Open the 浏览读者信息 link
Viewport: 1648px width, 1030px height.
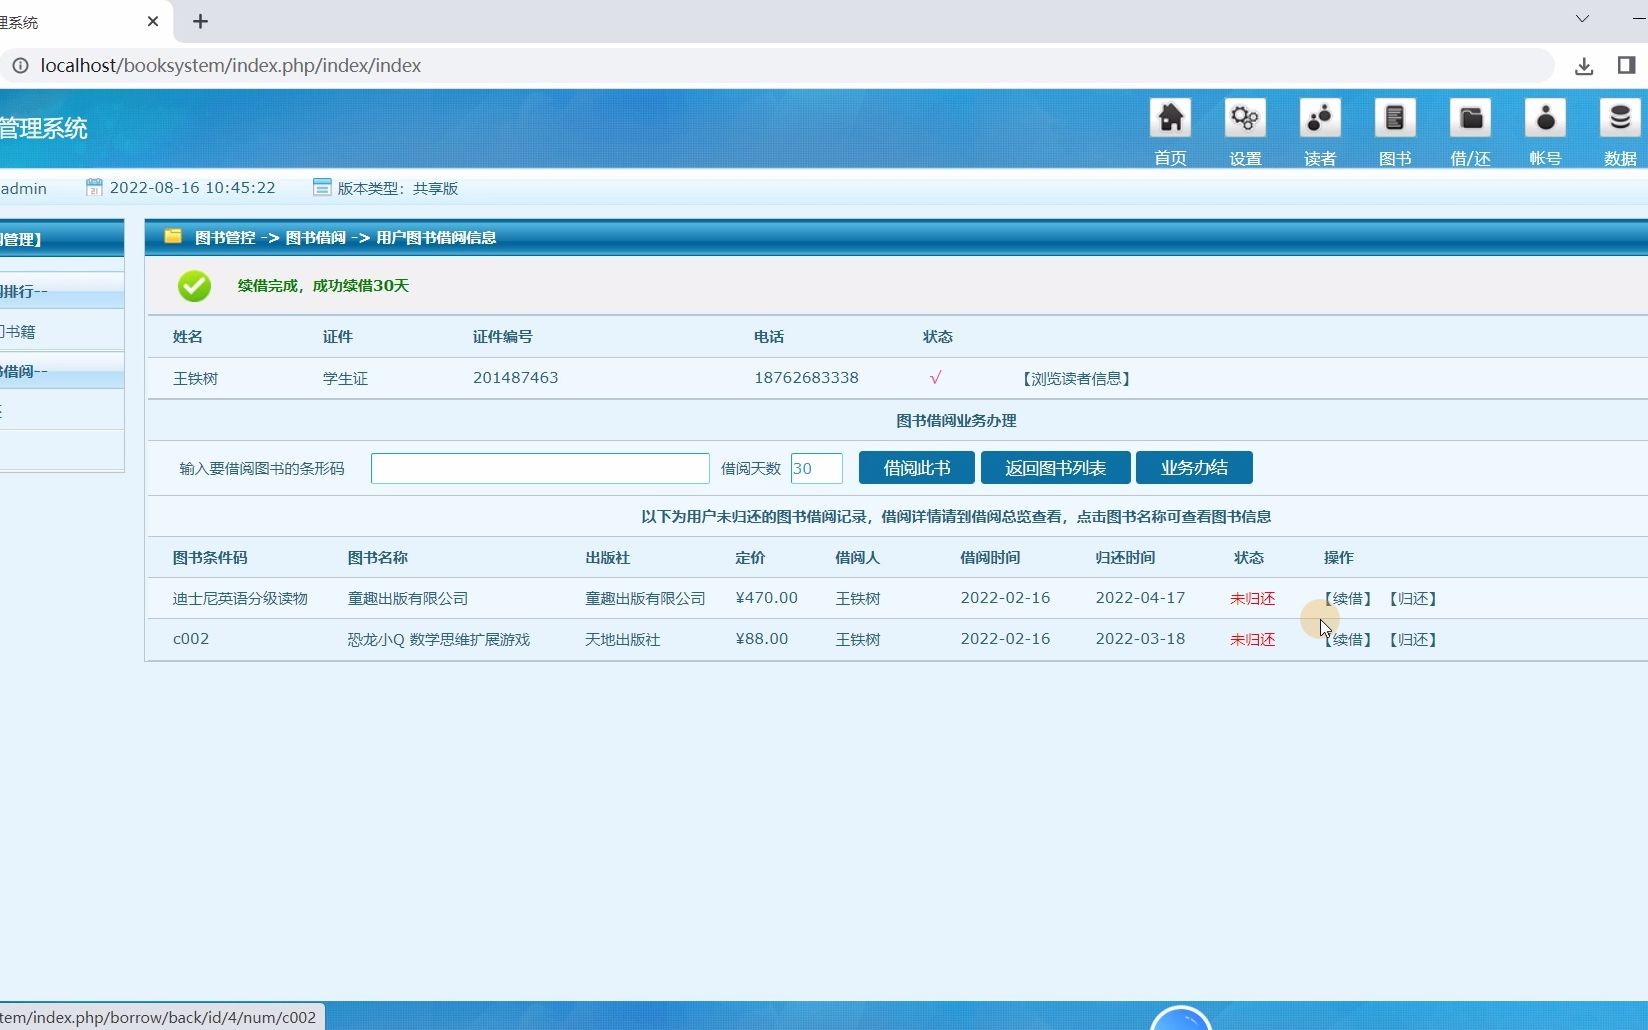pyautogui.click(x=1076, y=378)
